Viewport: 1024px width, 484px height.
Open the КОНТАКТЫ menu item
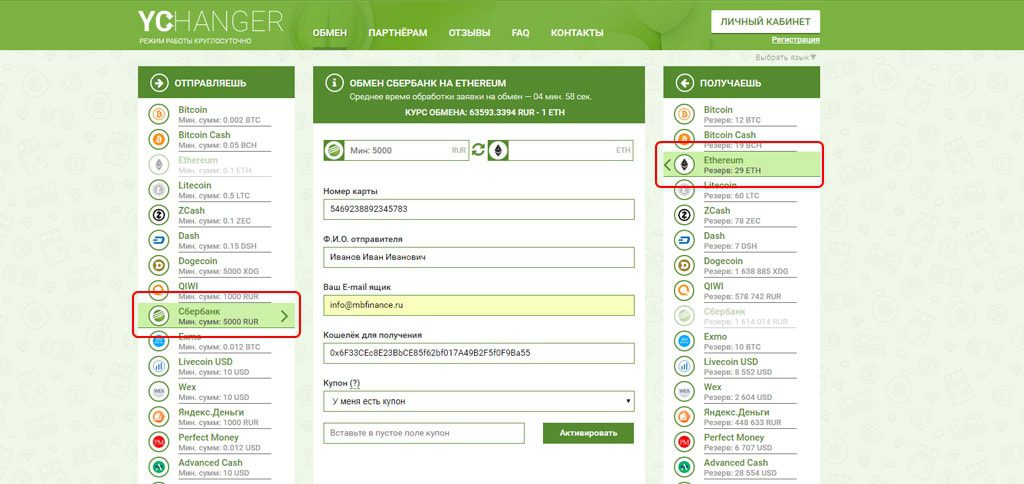(x=577, y=33)
